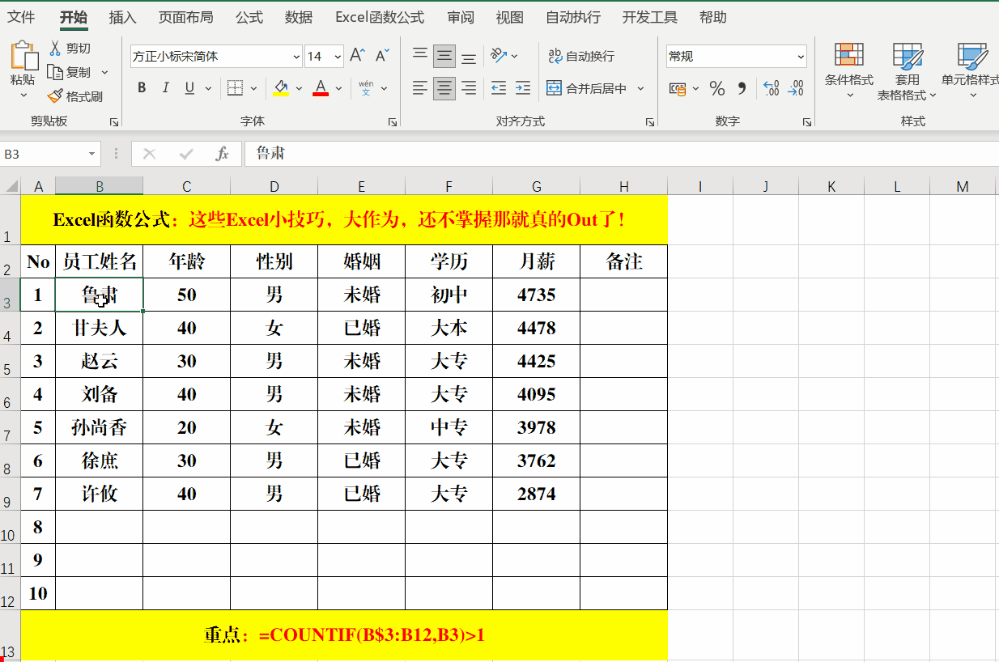
Task: Increase font size with larger A
Action: 357,56
